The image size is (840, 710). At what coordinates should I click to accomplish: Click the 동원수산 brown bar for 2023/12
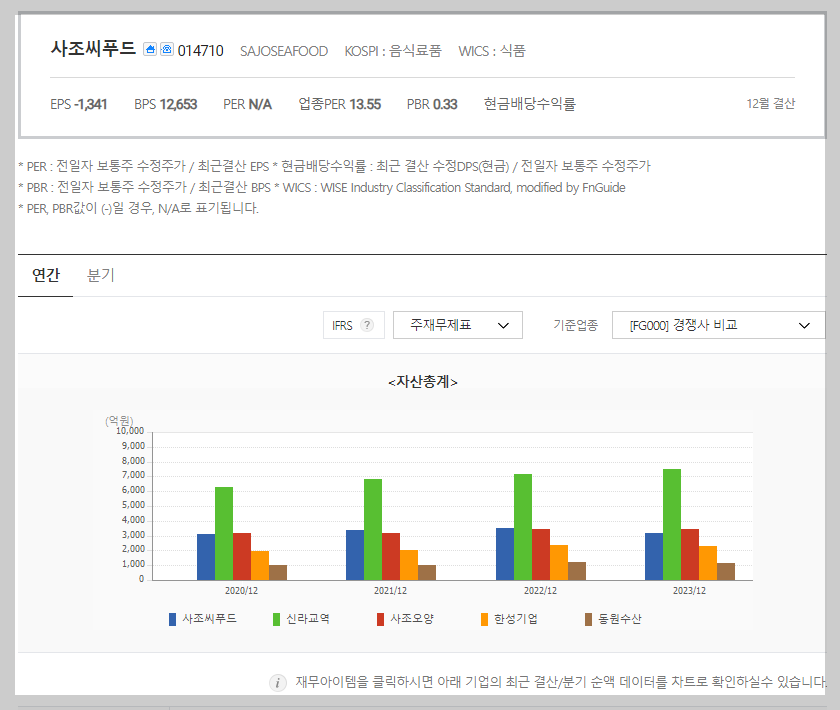tap(726, 571)
